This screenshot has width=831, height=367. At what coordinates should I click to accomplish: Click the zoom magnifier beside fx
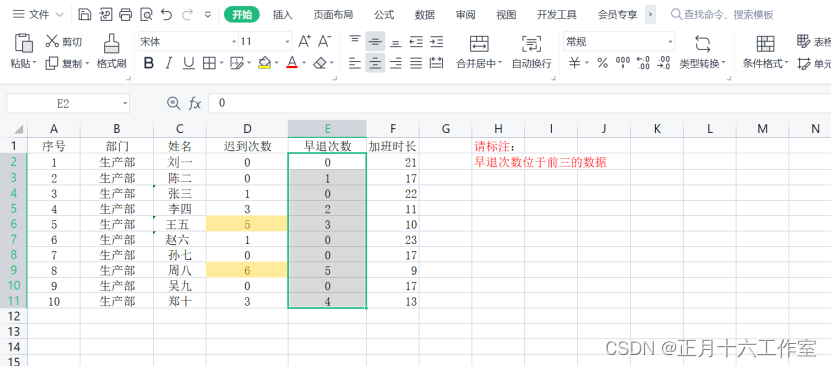click(x=173, y=103)
